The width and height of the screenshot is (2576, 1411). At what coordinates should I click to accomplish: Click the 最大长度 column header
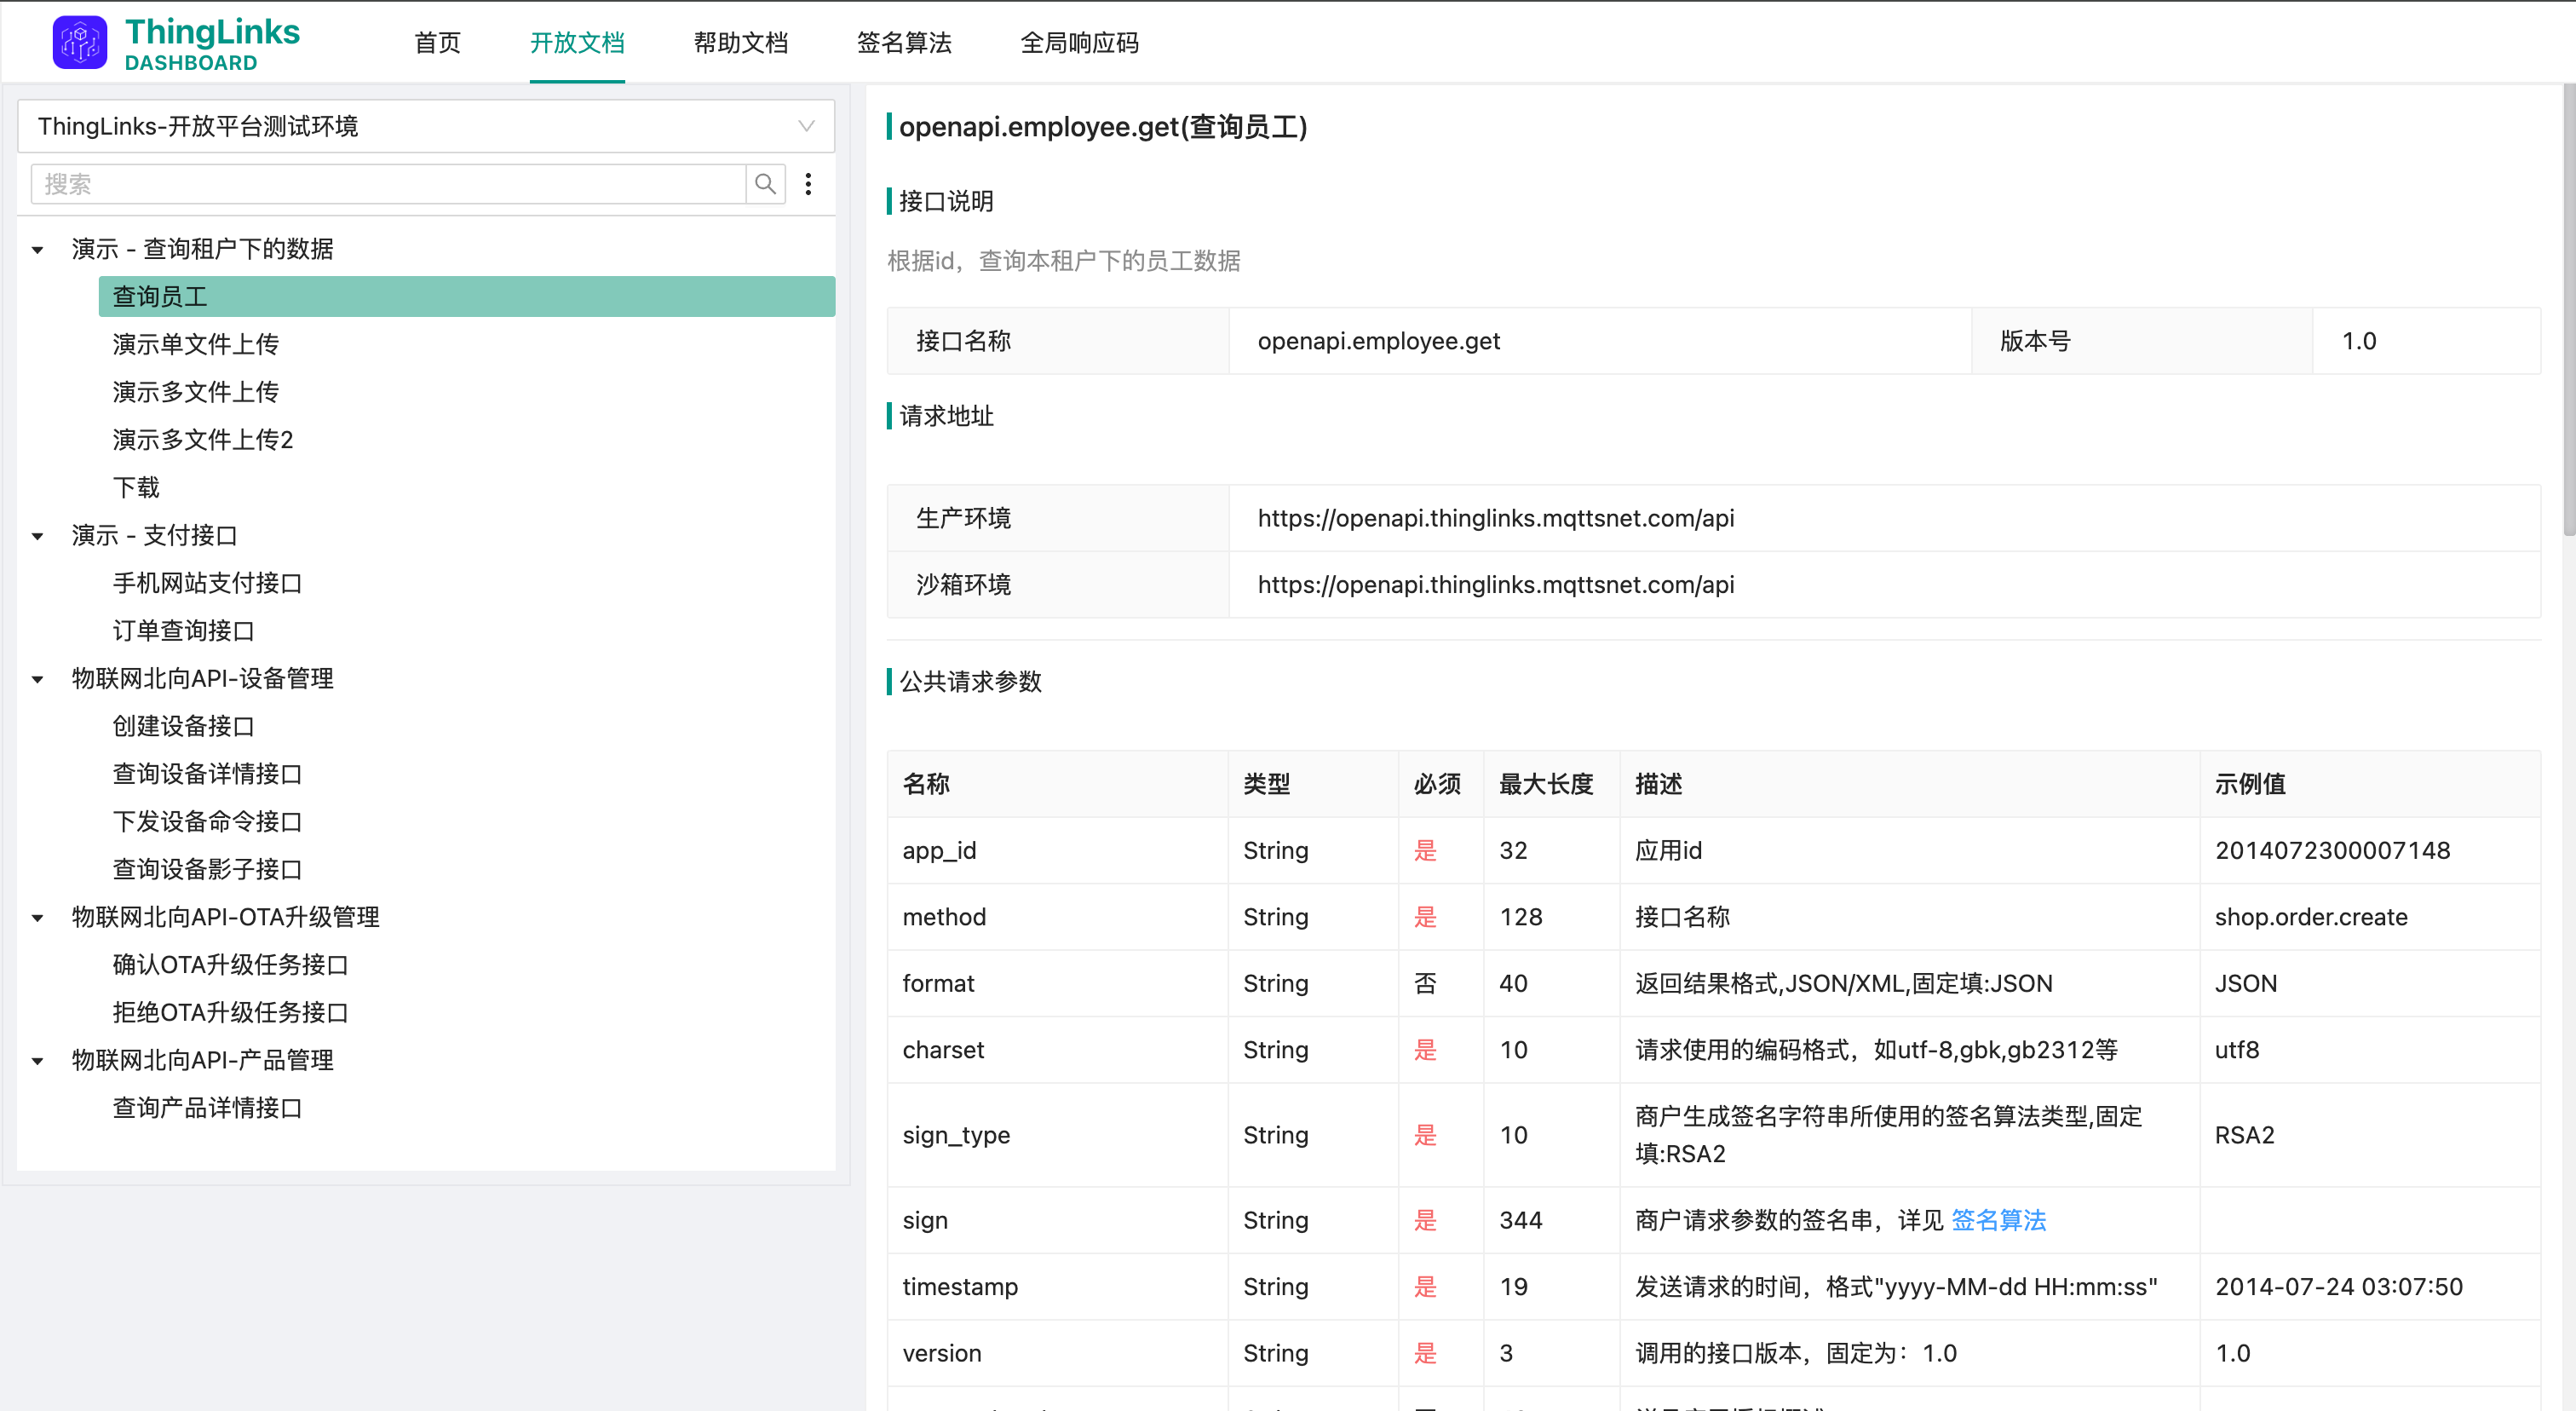1546,784
